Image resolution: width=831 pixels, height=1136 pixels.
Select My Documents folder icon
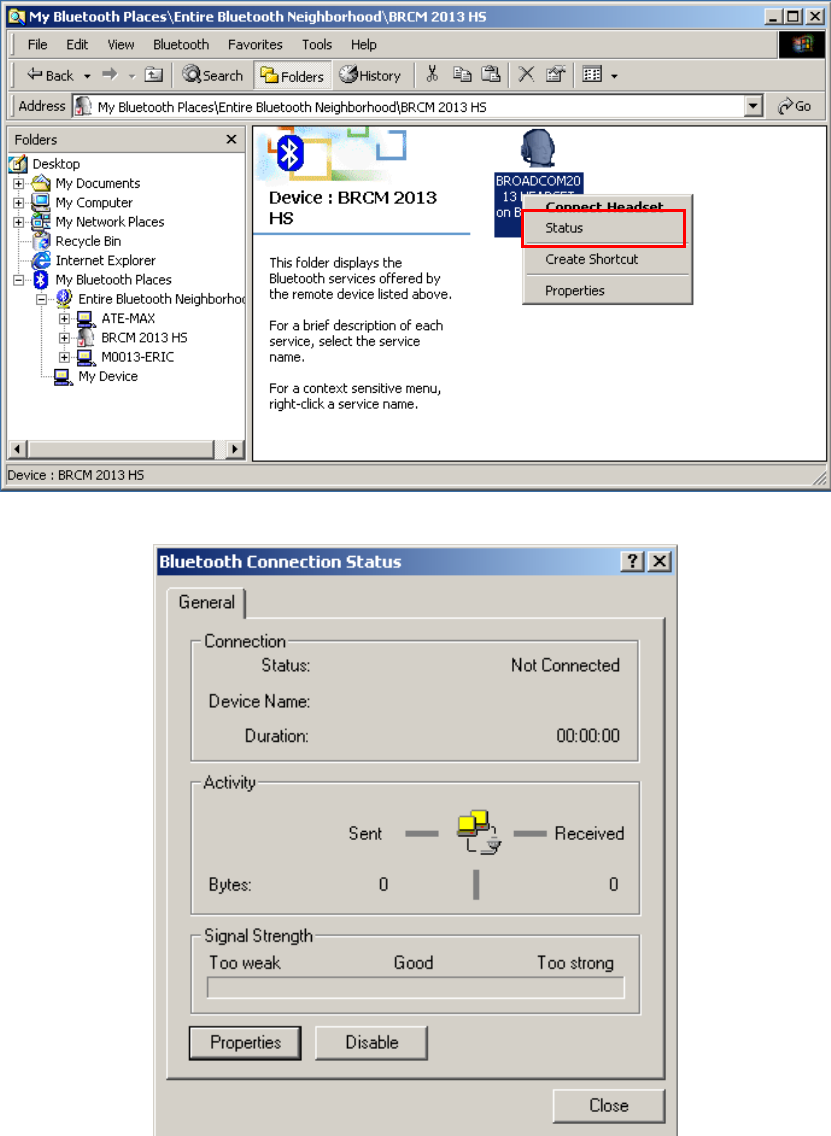(x=41, y=183)
